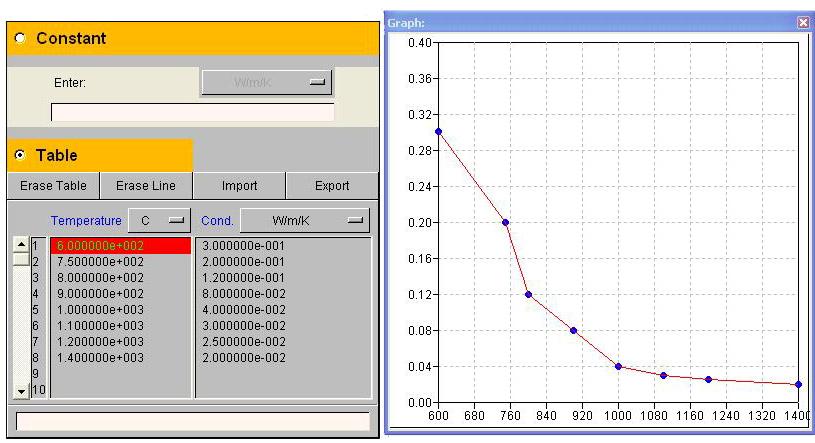
Task: Click the Erase Table button
Action: [x=53, y=186]
